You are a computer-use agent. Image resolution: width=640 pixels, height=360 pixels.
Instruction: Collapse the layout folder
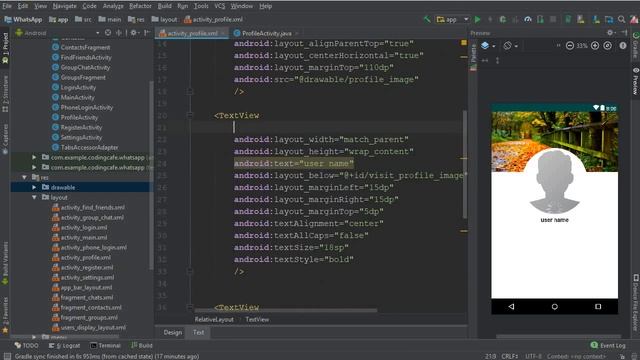tap(34, 197)
